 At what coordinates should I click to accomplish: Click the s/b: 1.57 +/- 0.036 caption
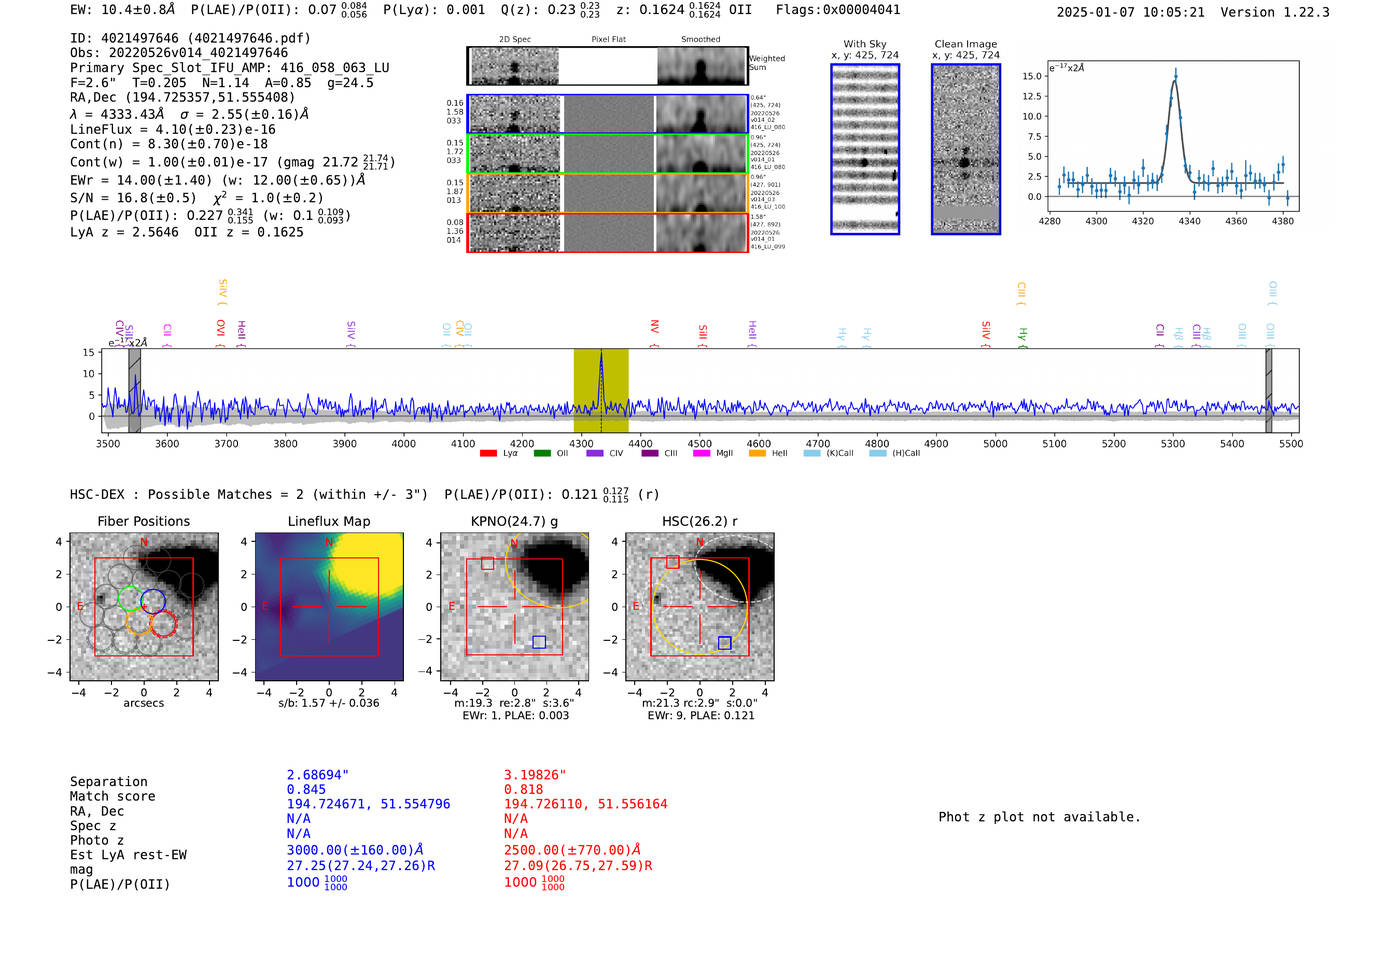pos(329,703)
